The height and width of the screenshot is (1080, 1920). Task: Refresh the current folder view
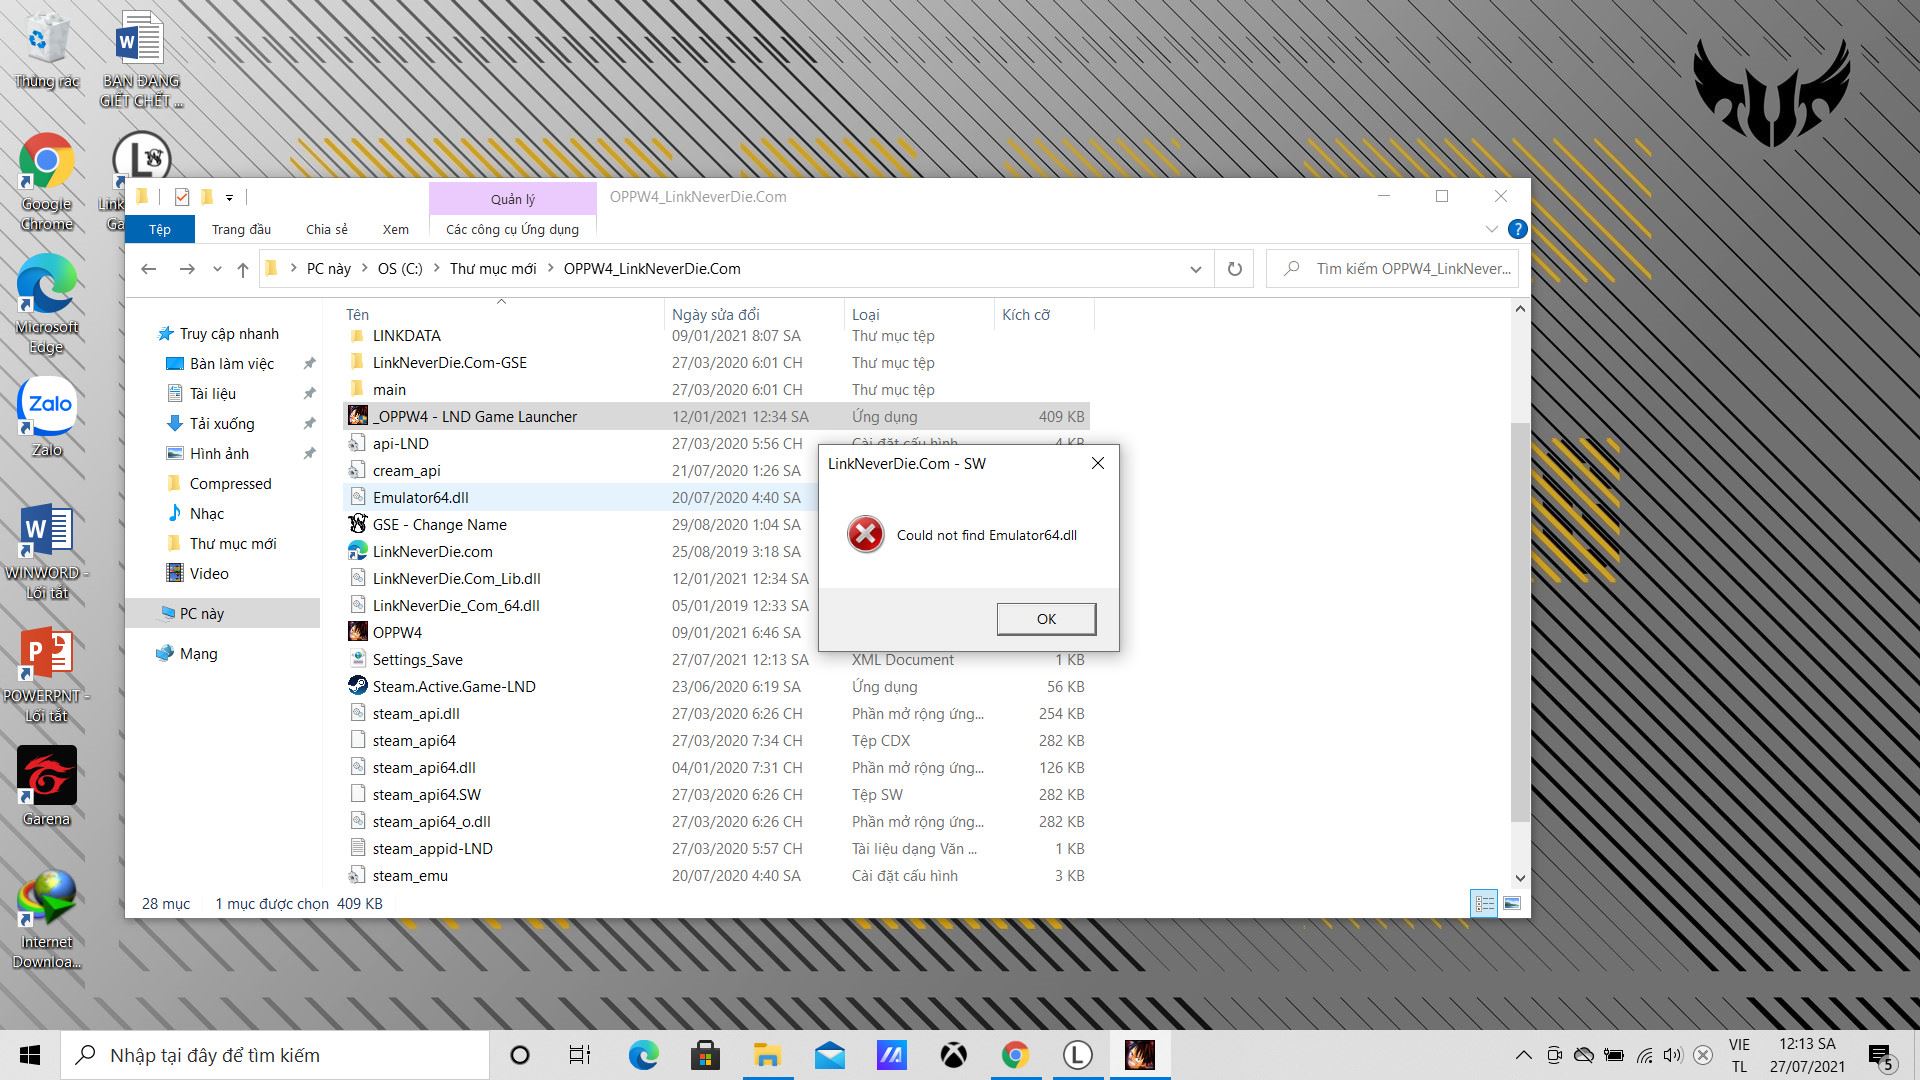[1234, 269]
